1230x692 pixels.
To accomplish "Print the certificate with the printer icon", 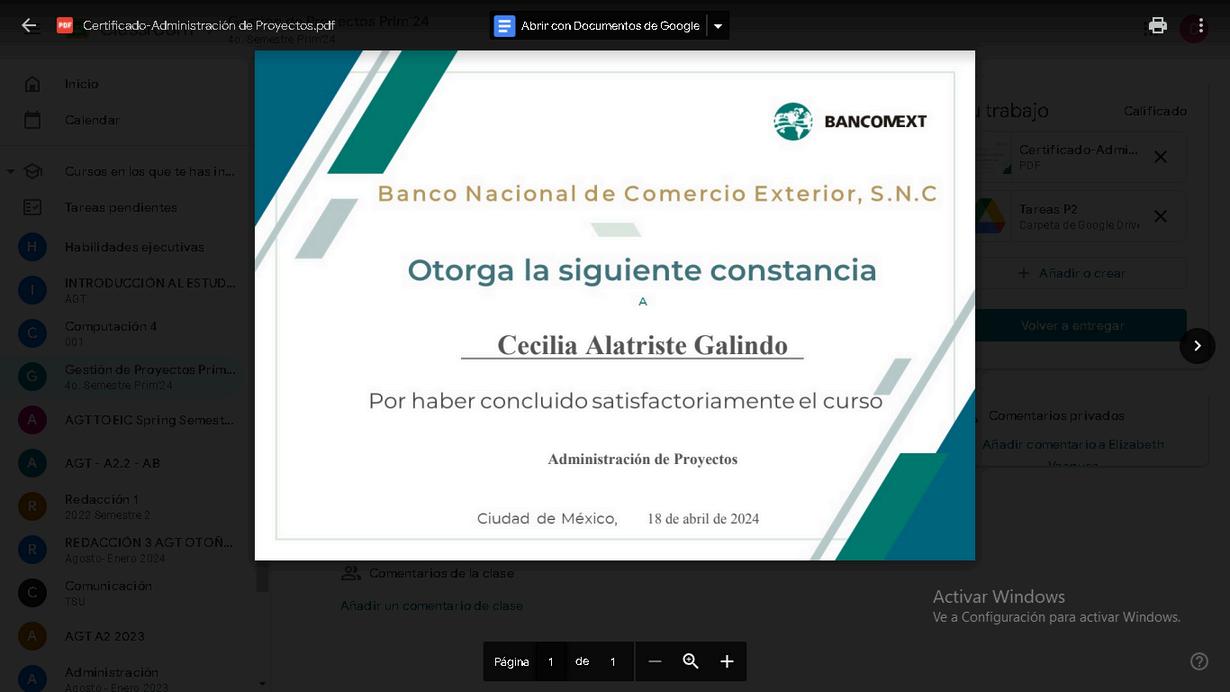I will click(1157, 26).
